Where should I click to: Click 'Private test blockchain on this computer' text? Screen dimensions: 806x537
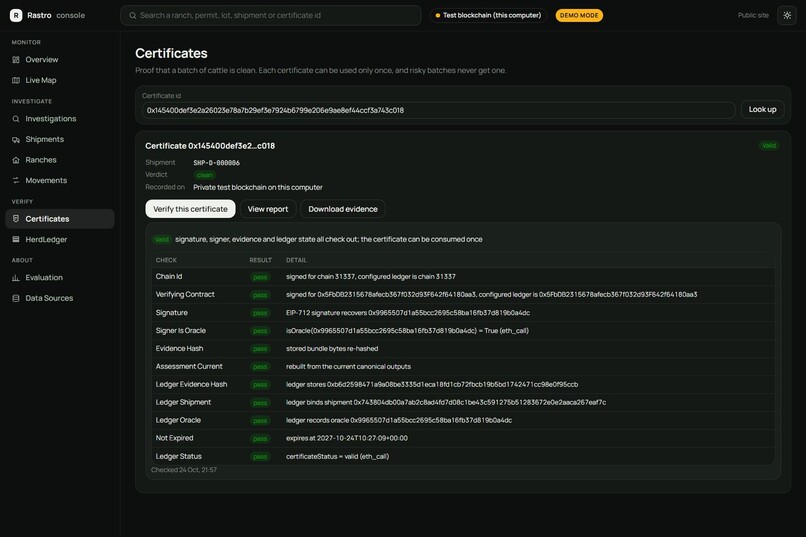point(258,188)
